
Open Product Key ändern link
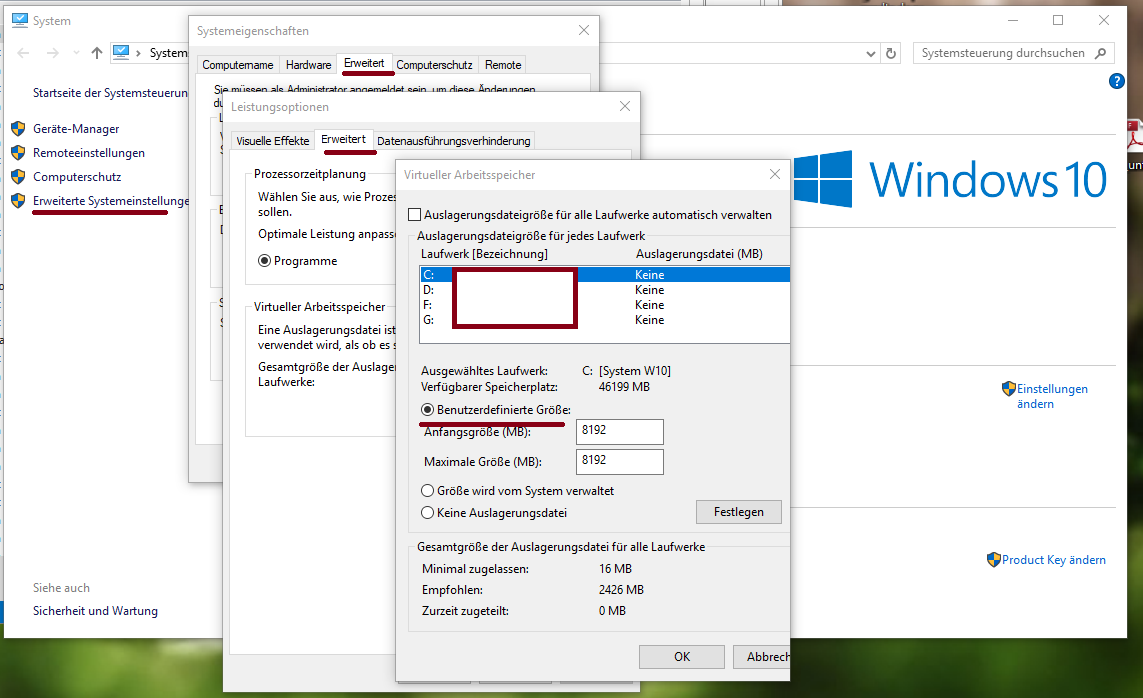pyautogui.click(x=1053, y=560)
